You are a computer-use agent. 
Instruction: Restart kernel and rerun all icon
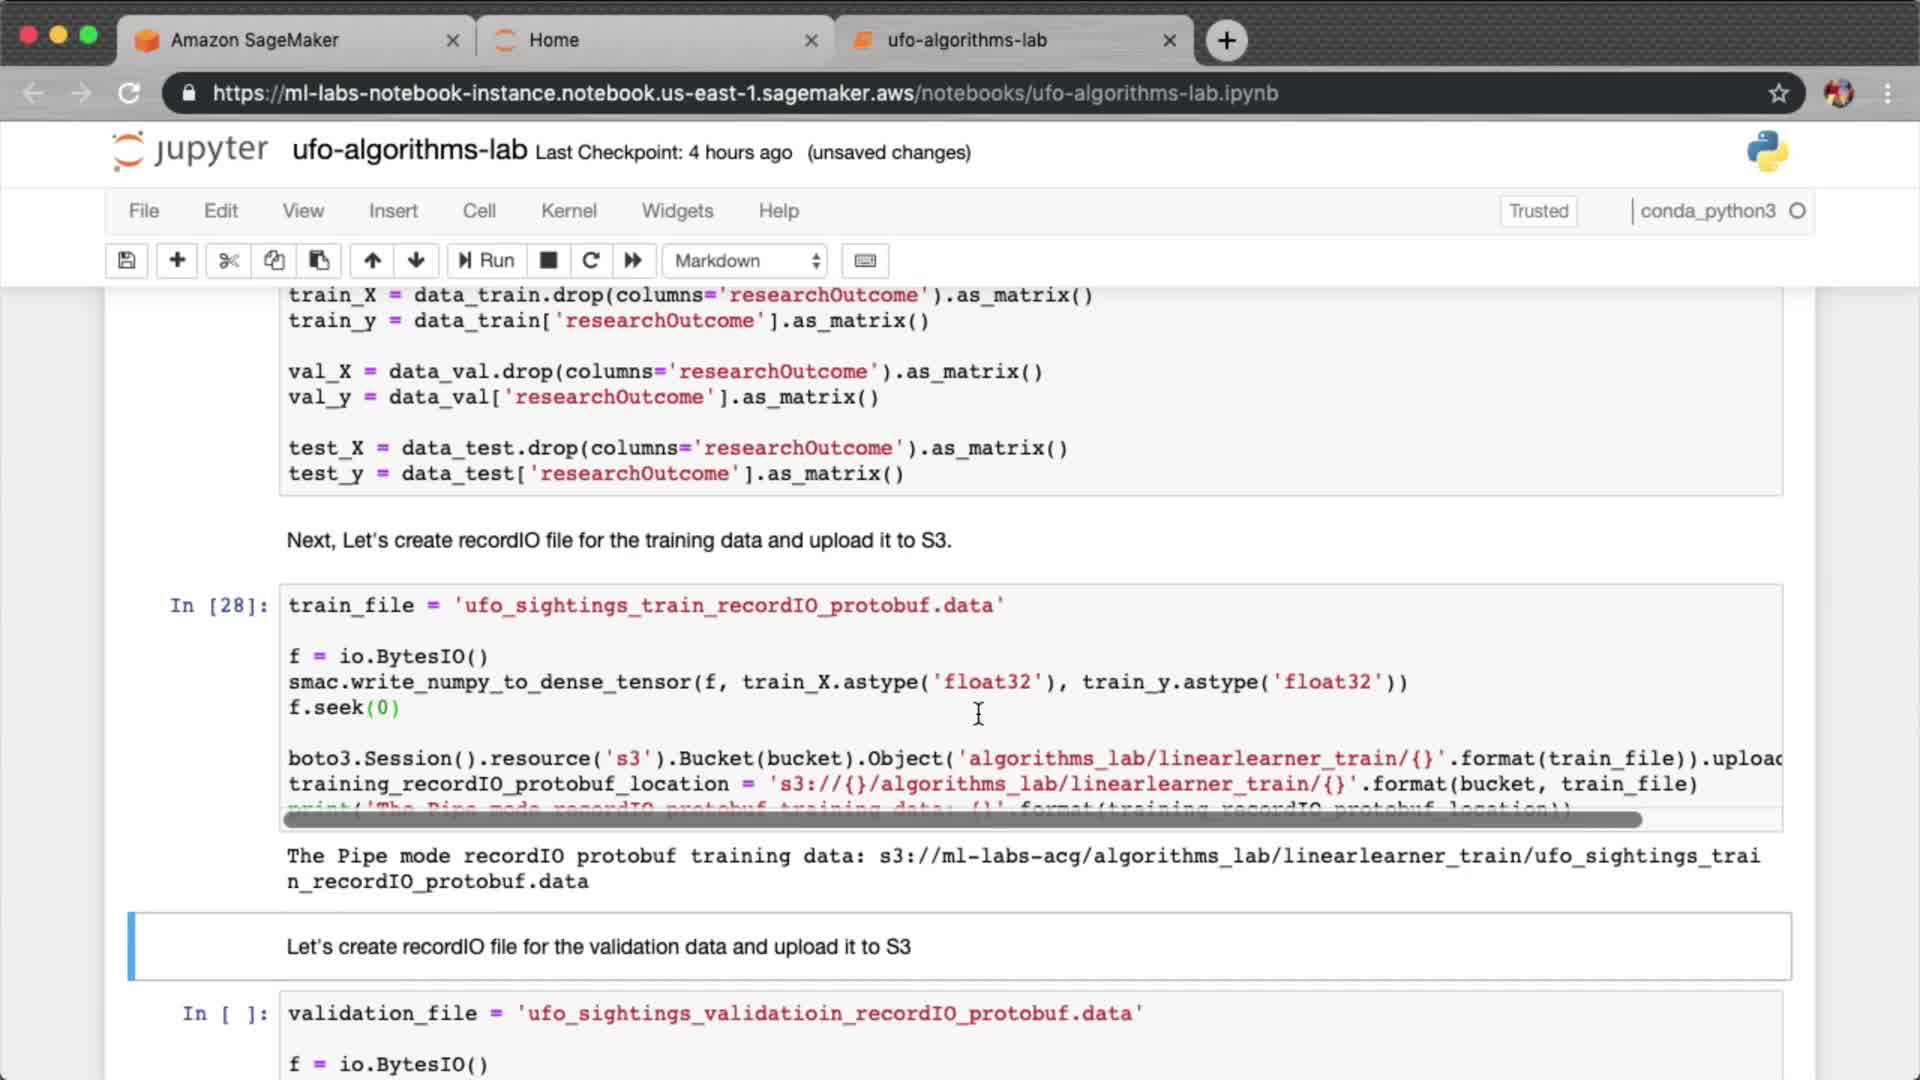(x=633, y=261)
